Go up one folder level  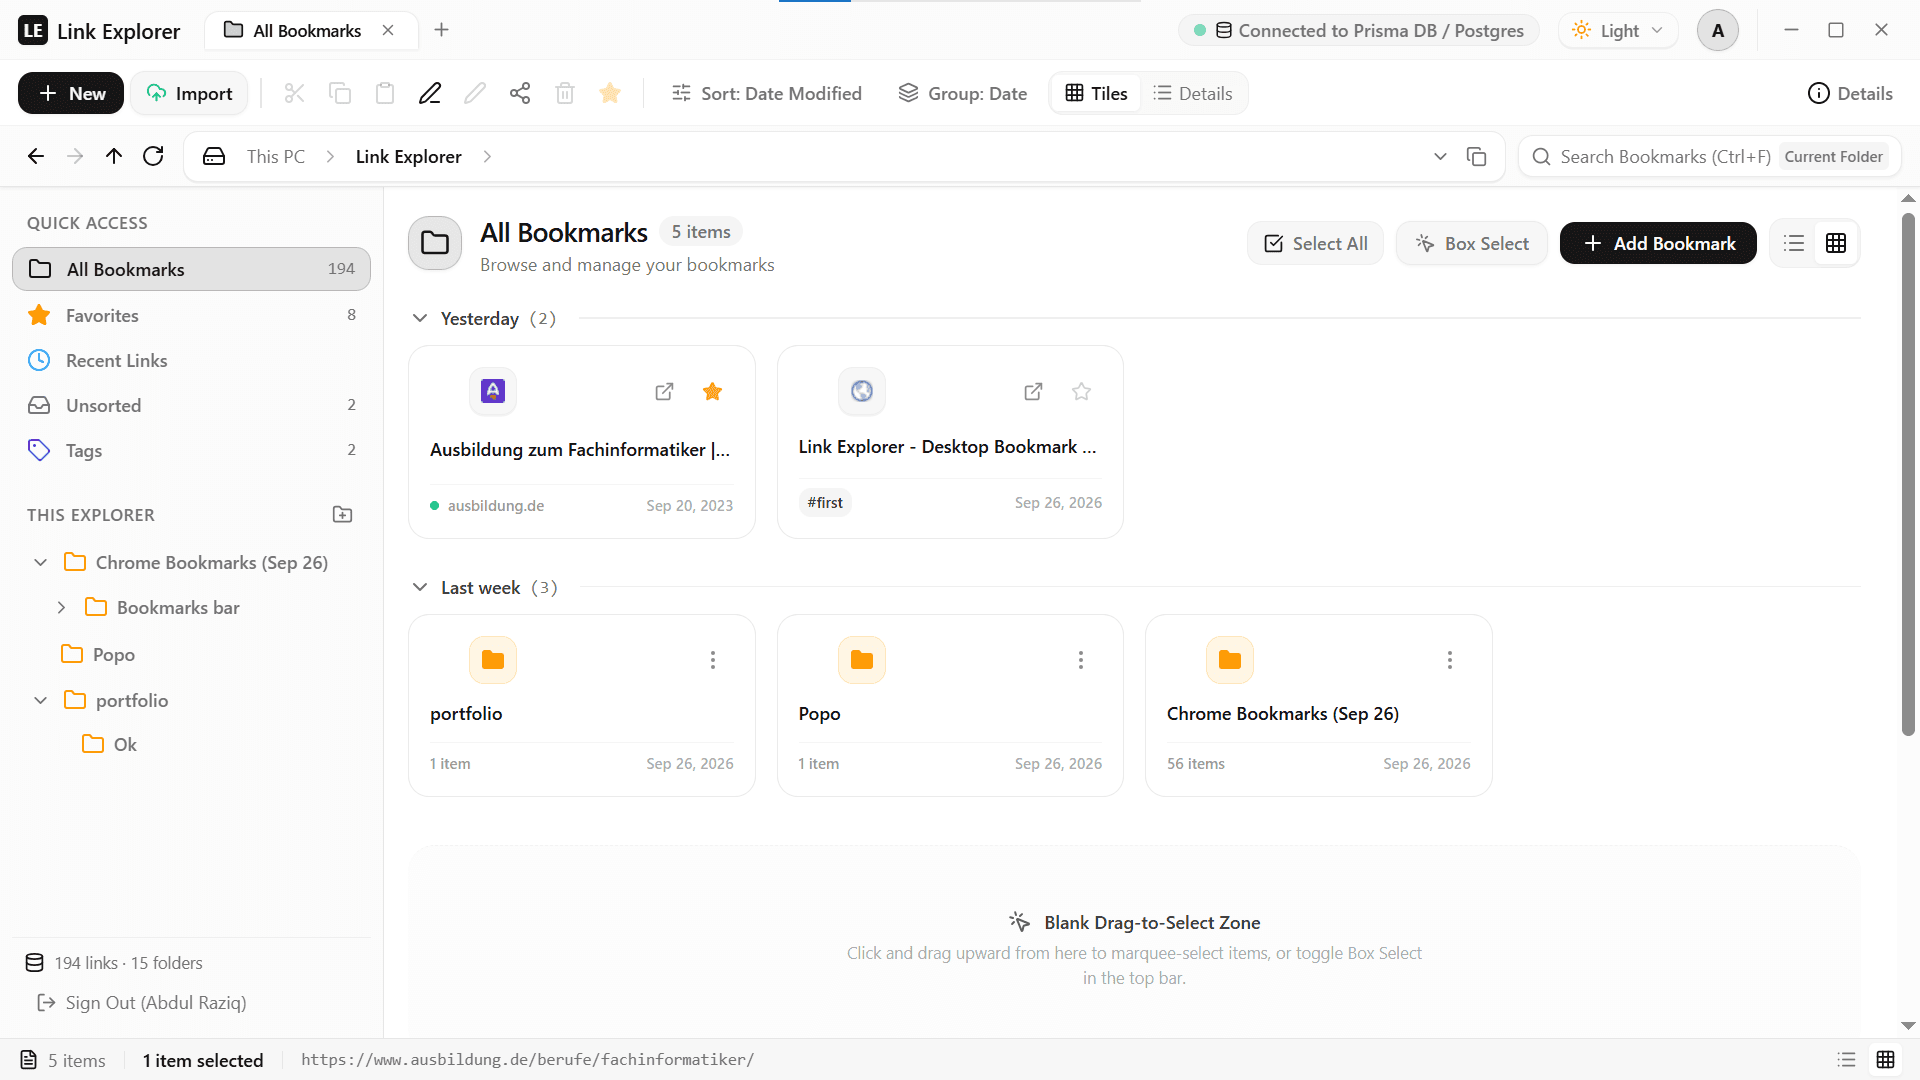(114, 156)
